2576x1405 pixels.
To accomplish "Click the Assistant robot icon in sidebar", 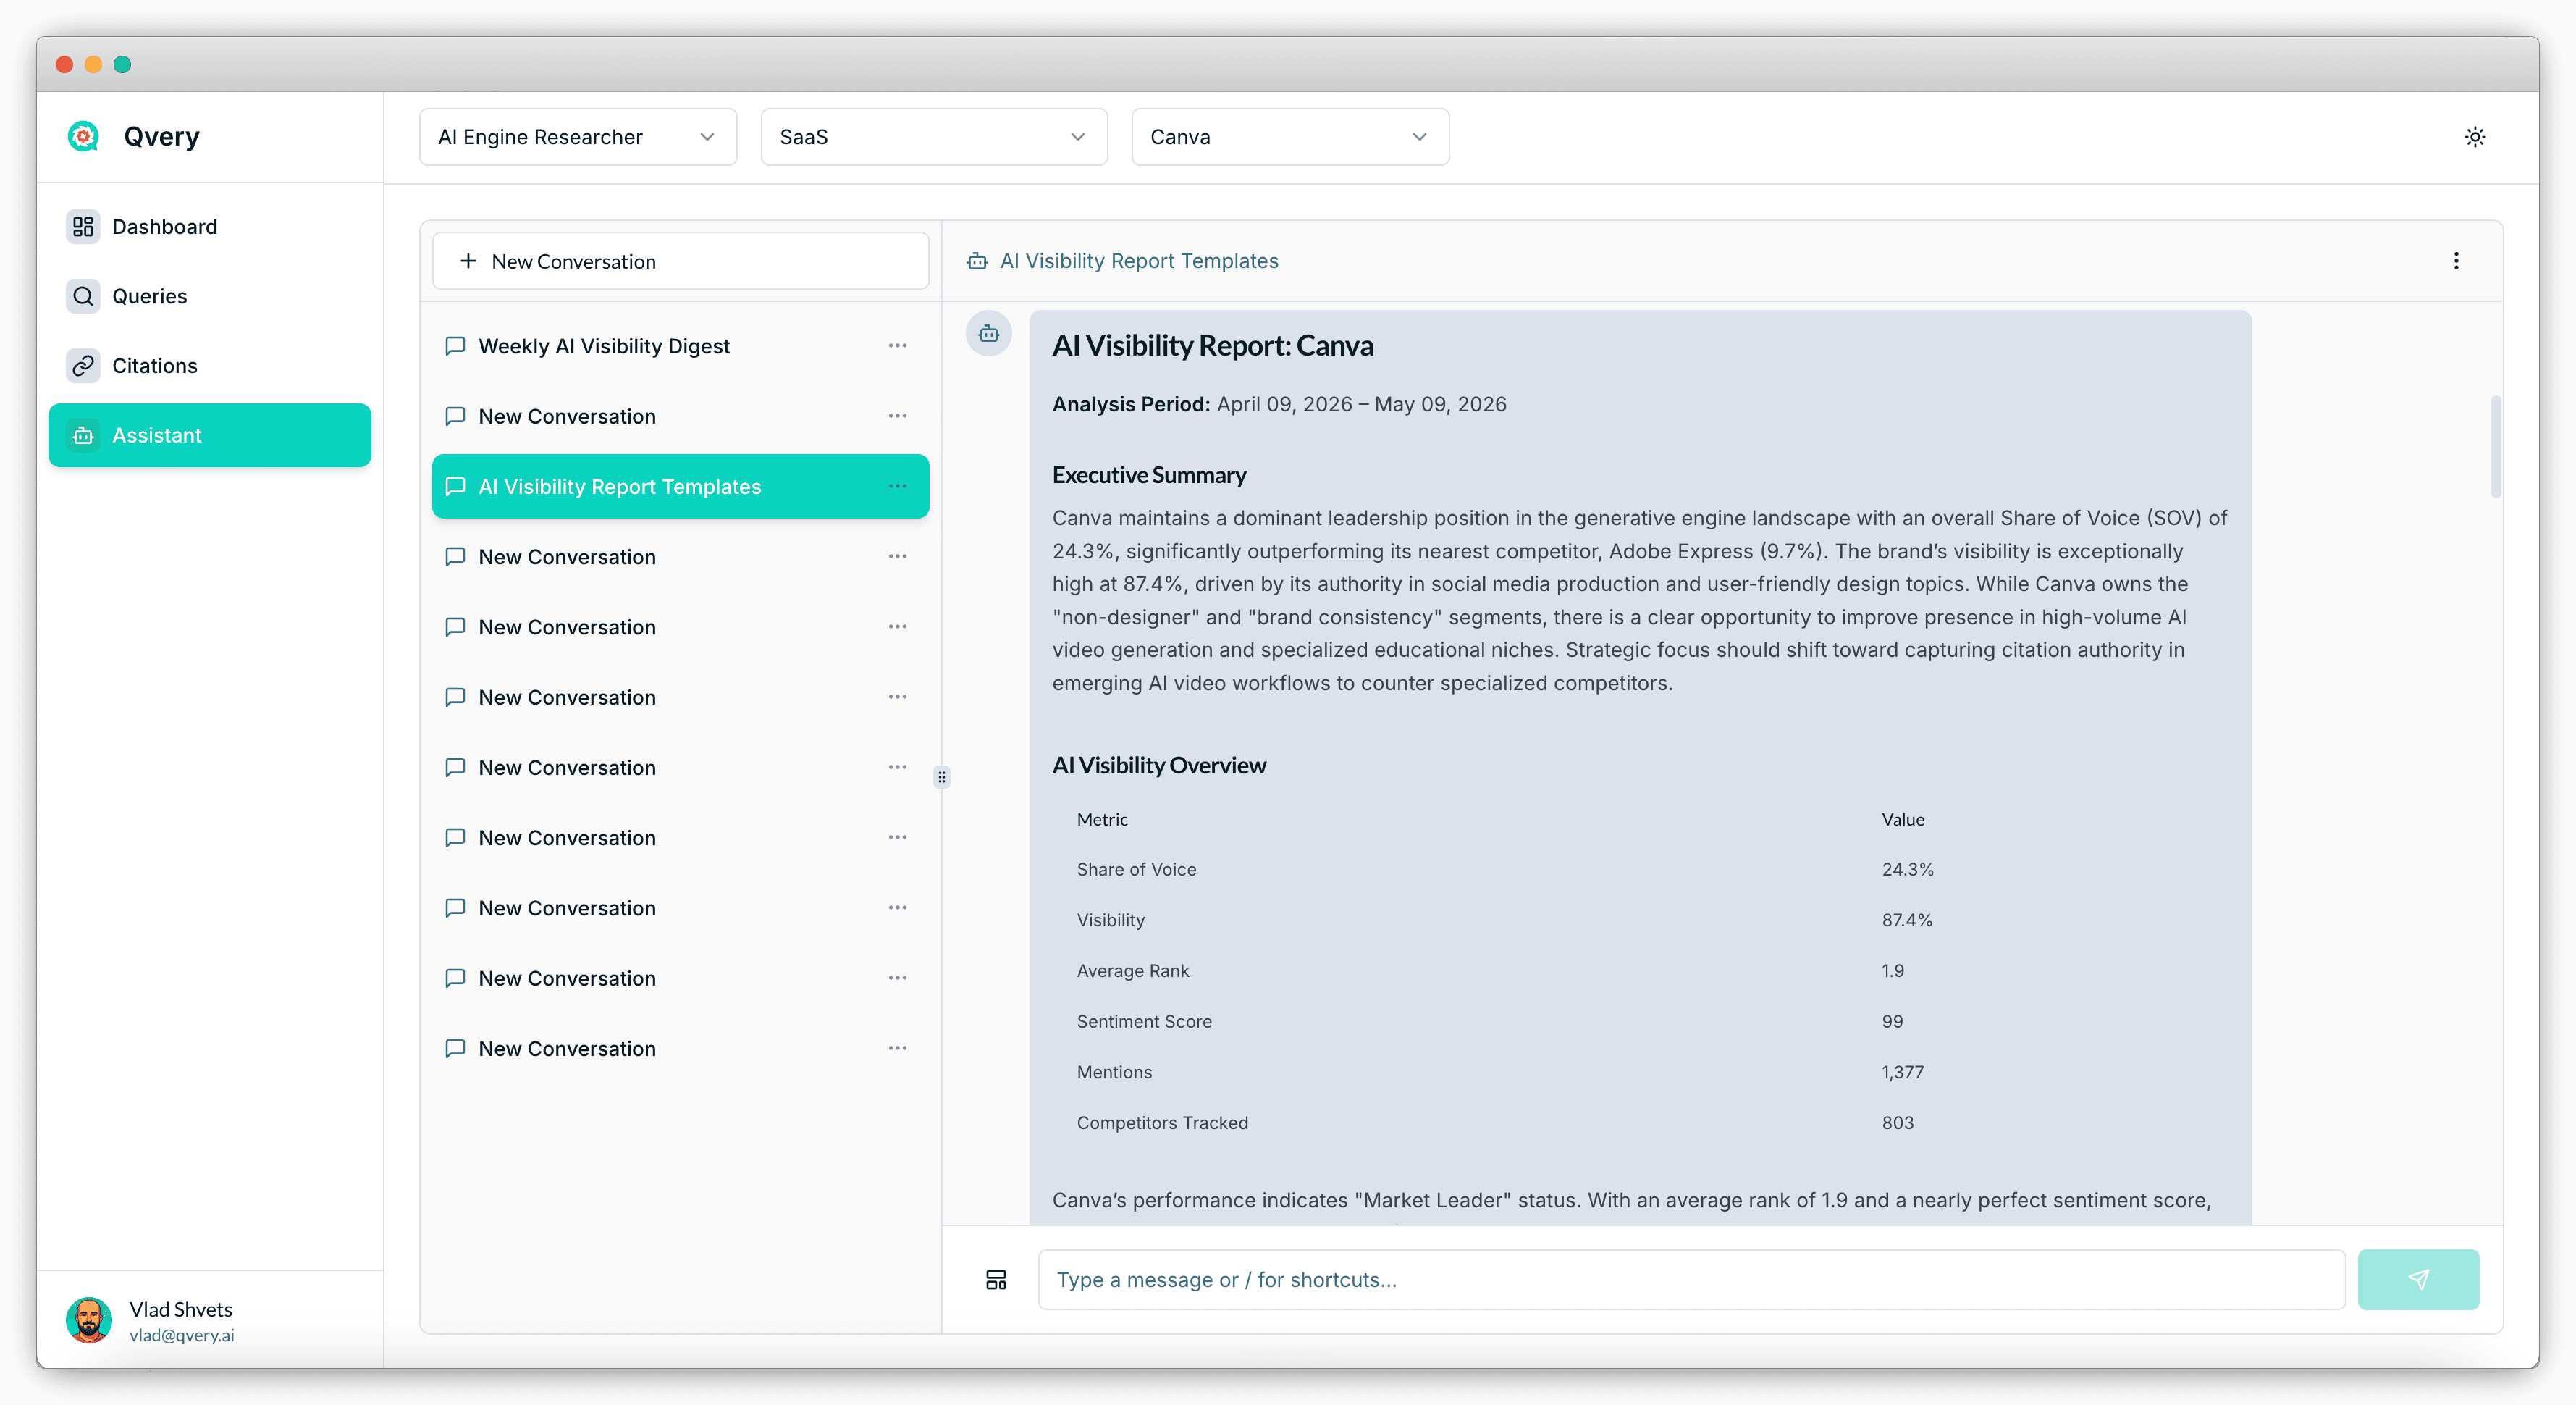I will coord(83,435).
